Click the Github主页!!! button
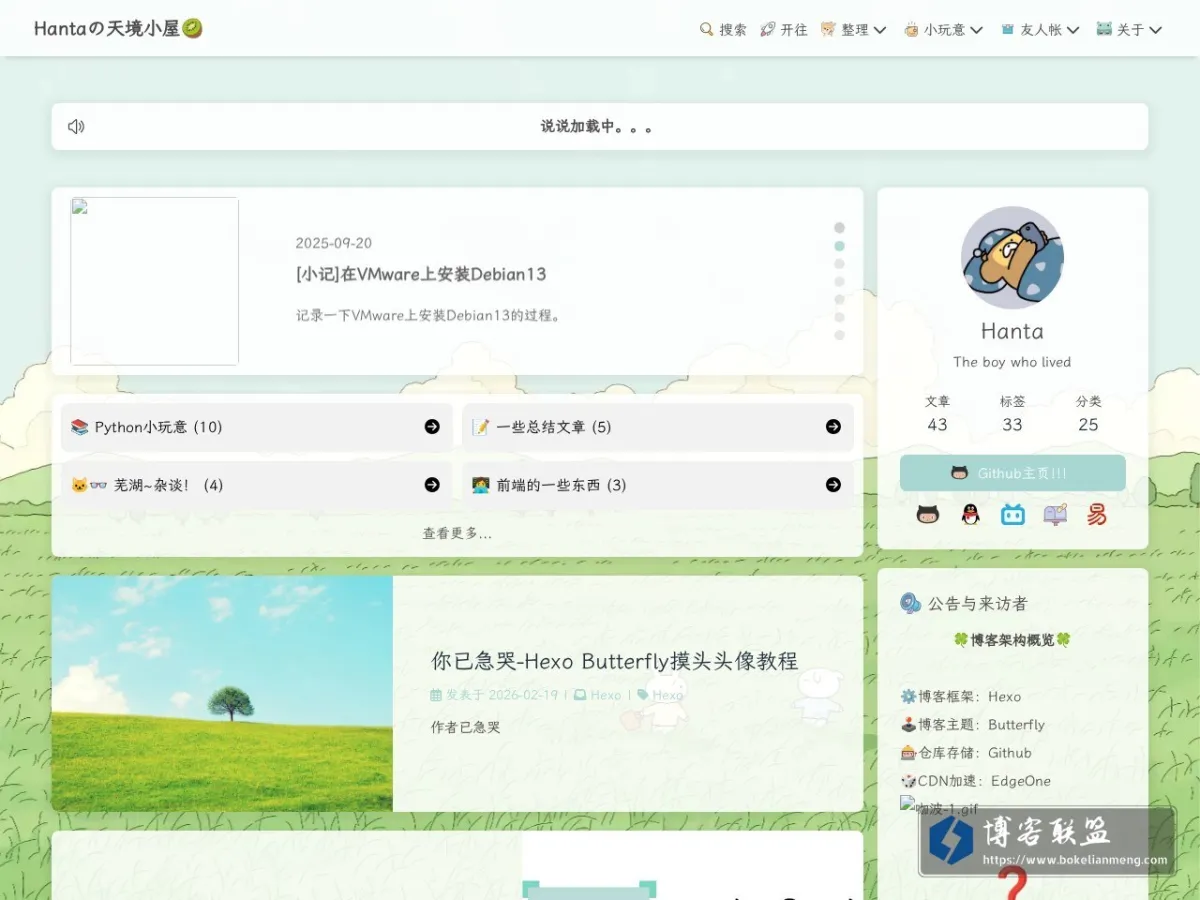 (x=1012, y=473)
